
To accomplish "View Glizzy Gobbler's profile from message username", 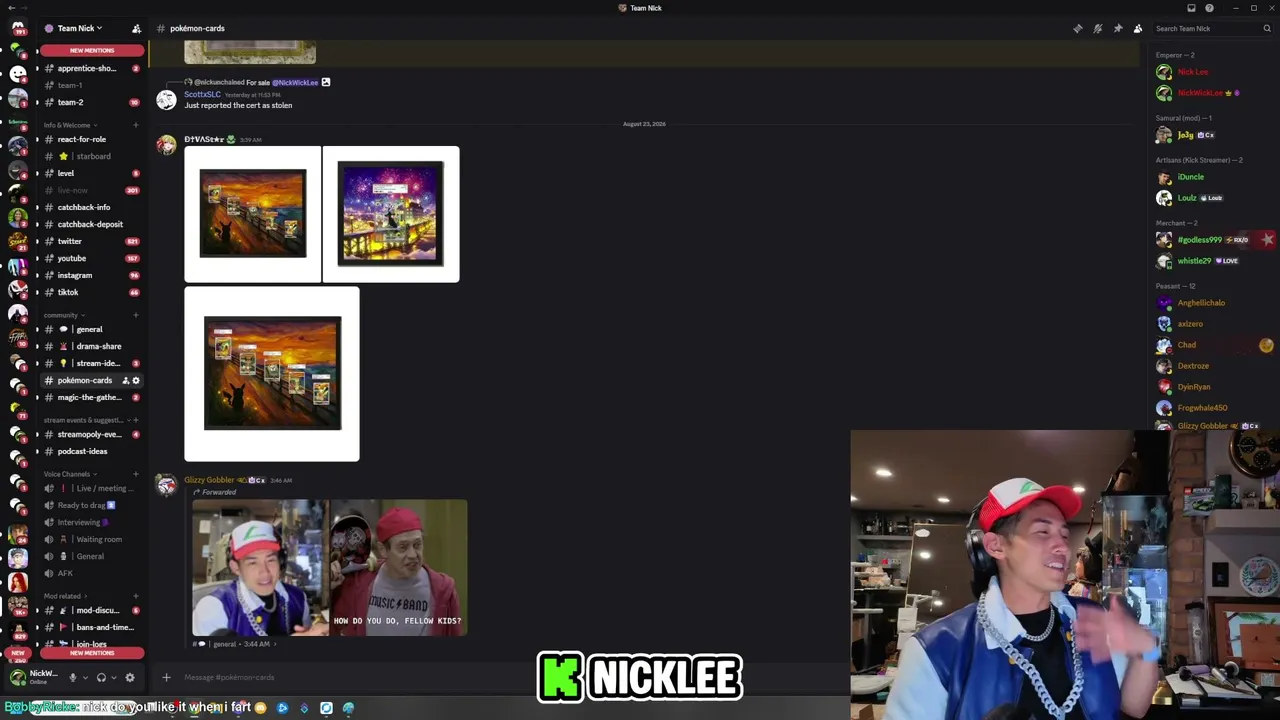I will click(x=209, y=480).
